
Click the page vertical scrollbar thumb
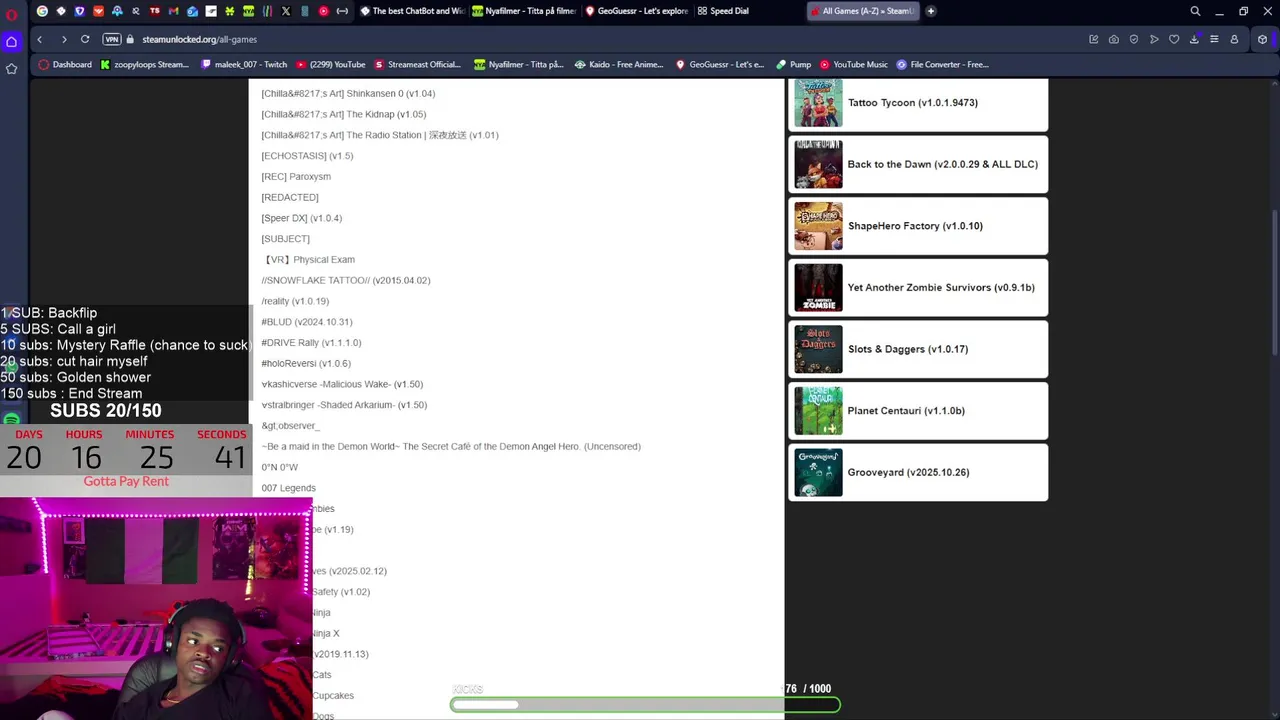click(1274, 282)
